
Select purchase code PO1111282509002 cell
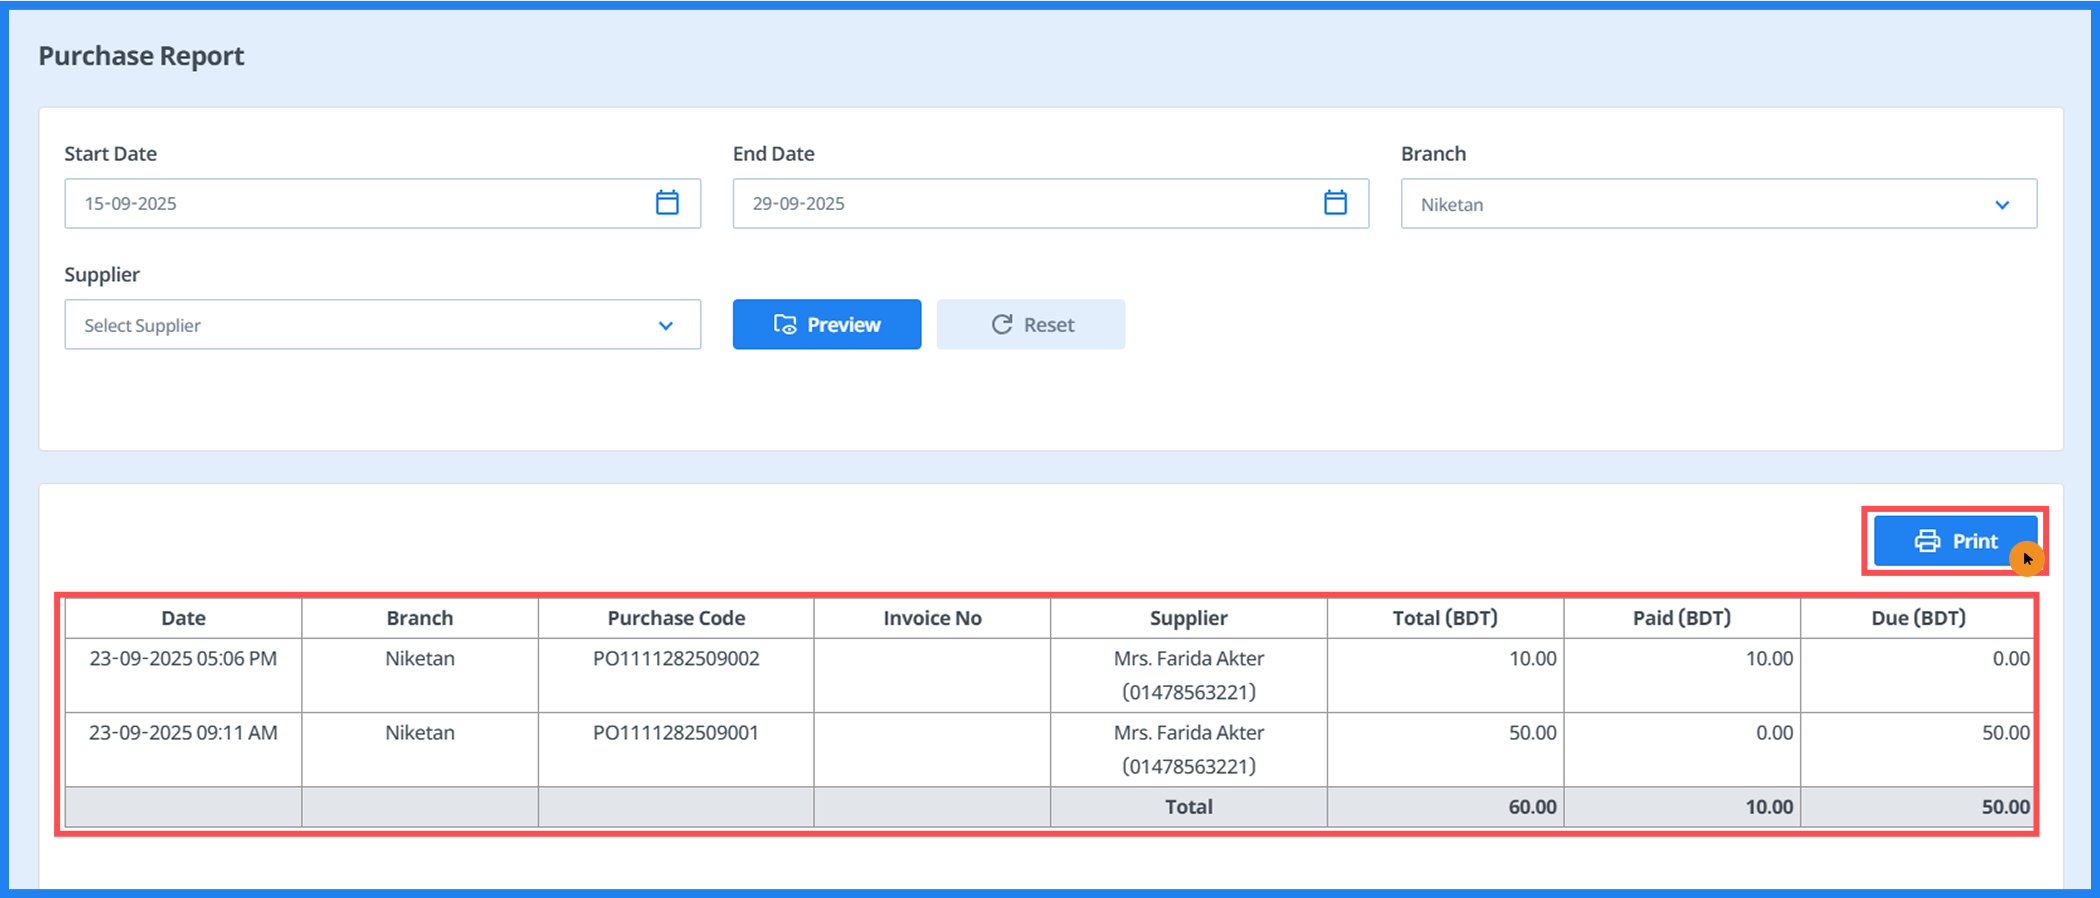676,659
